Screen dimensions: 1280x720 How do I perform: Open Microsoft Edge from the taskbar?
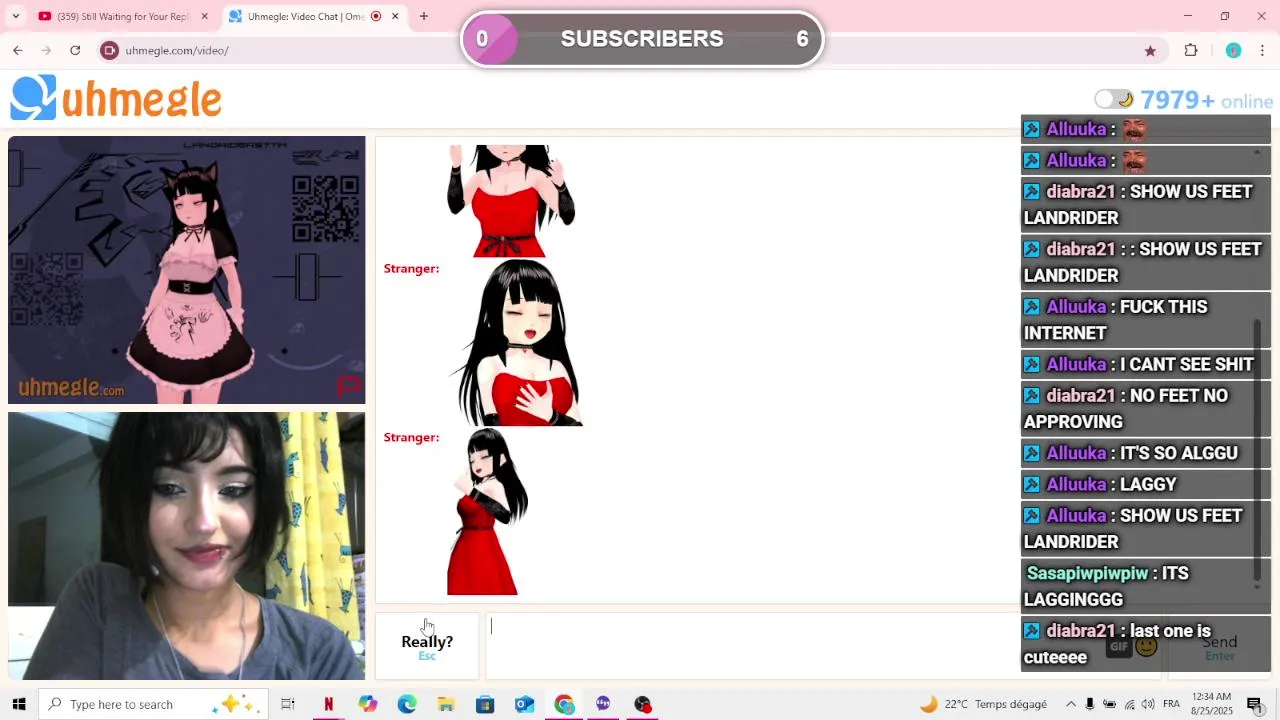click(x=407, y=704)
